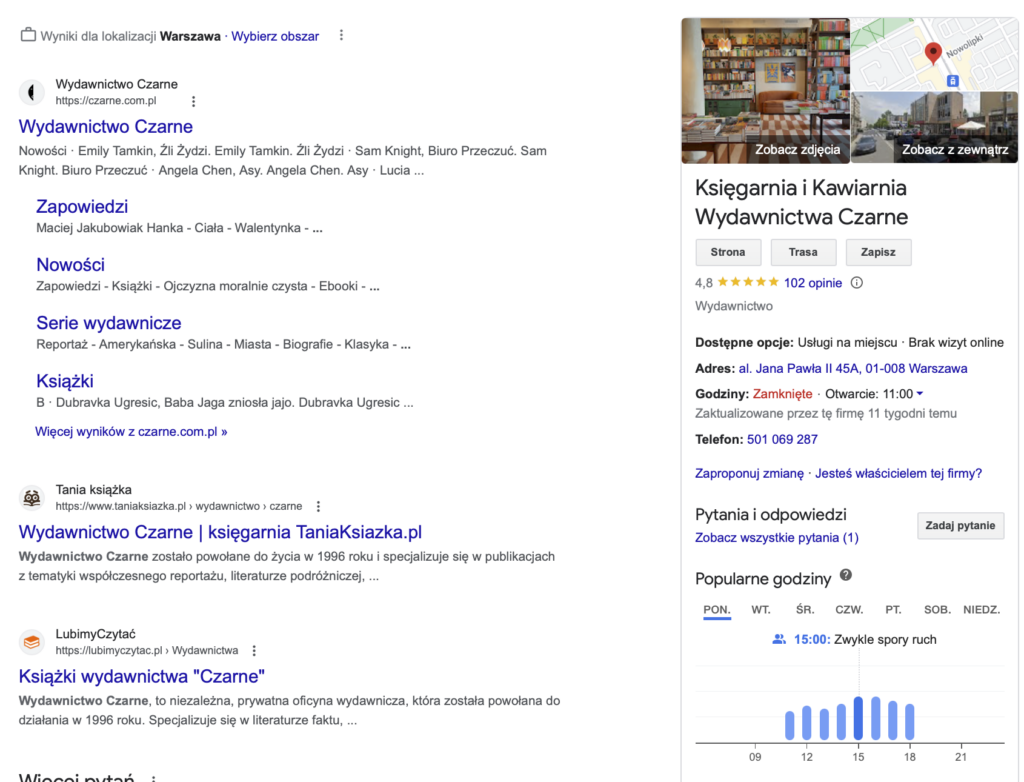Switch to SOB. popular times tab

click(x=937, y=610)
